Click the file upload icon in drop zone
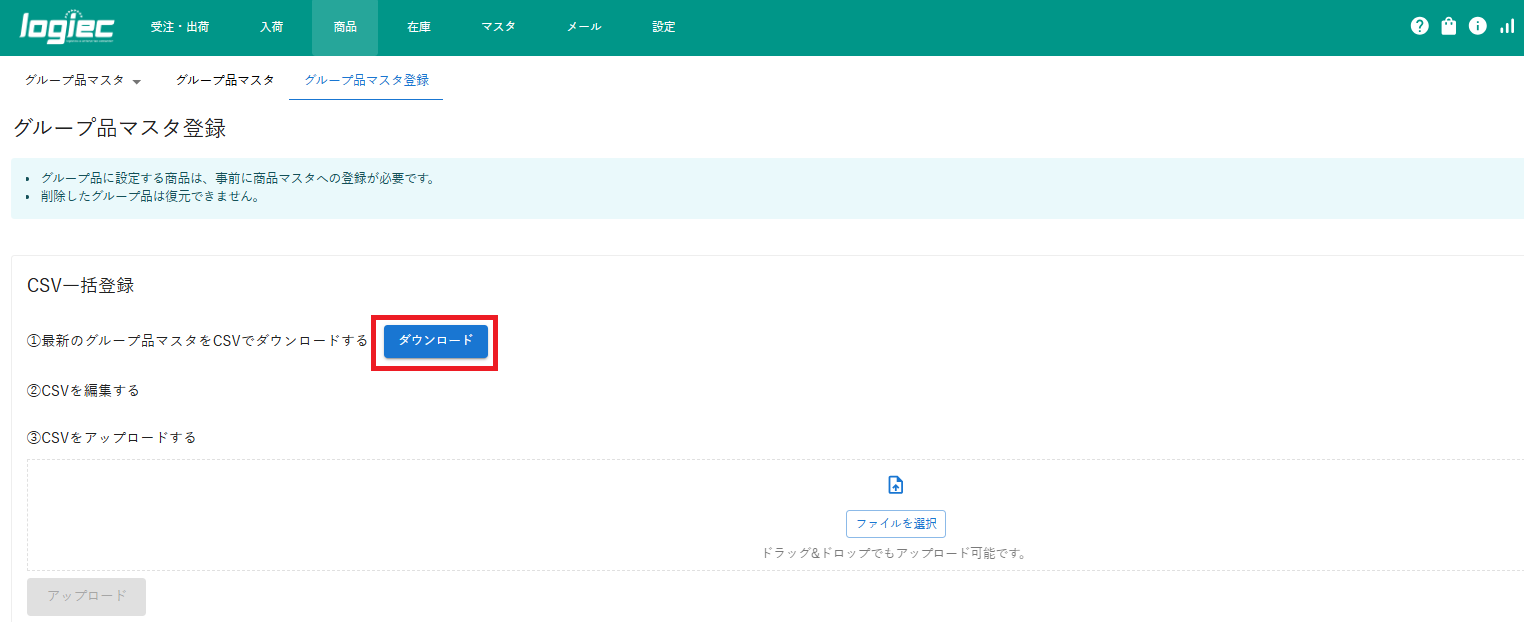 click(x=896, y=485)
